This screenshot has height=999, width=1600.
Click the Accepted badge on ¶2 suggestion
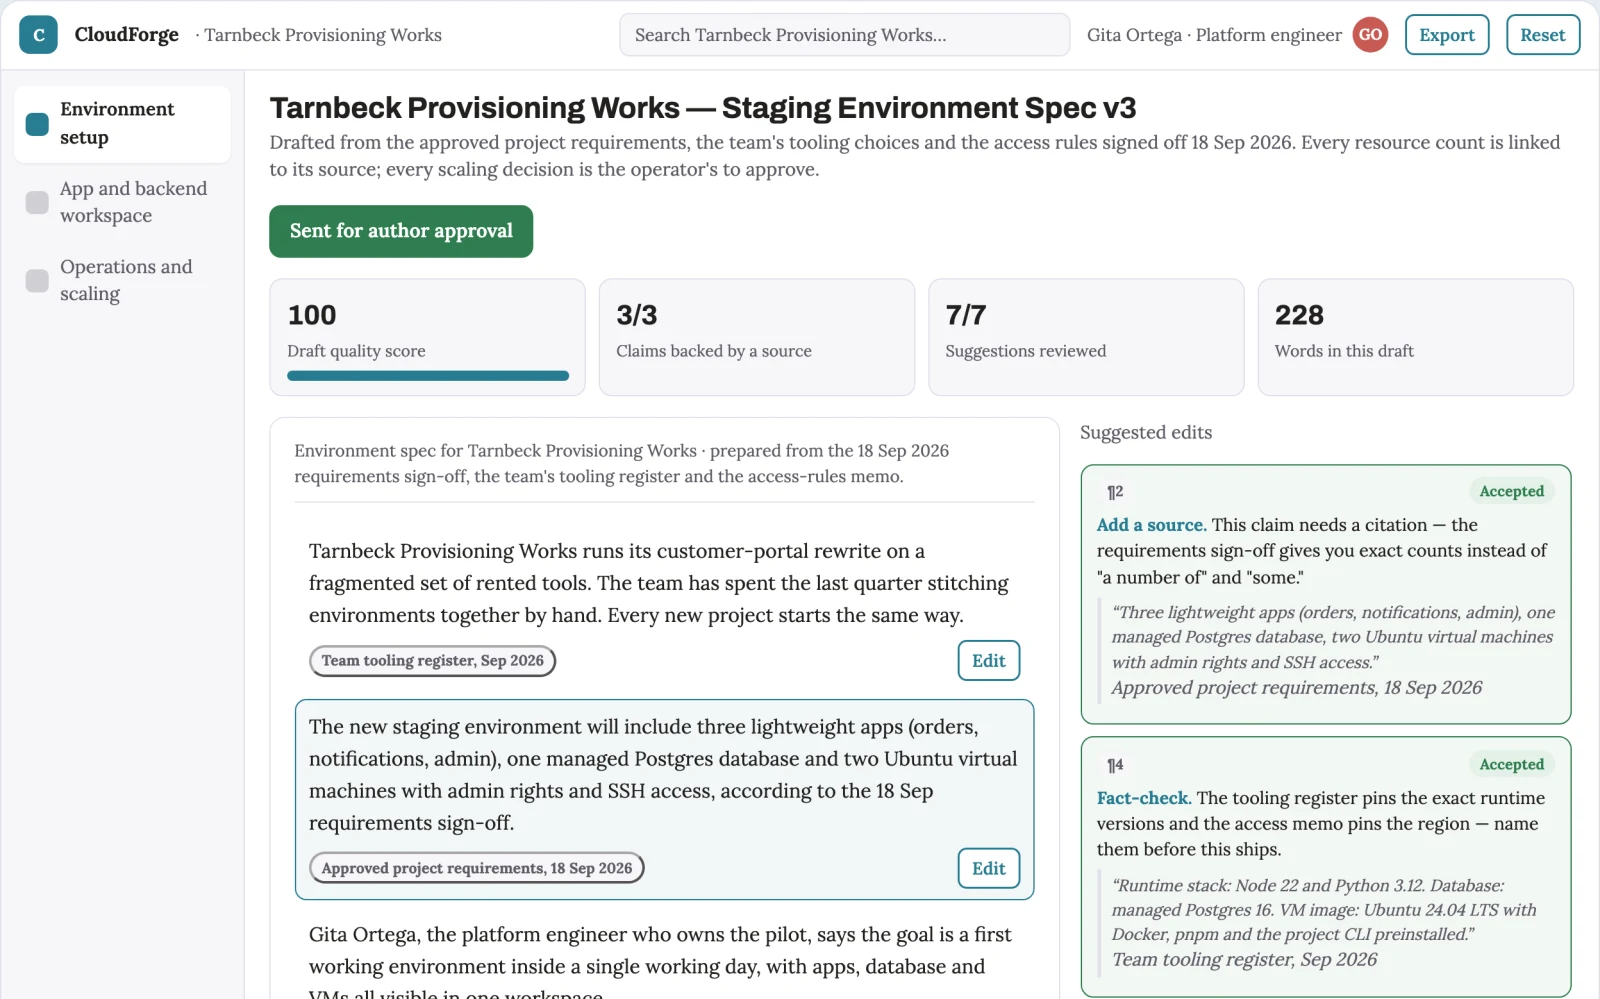click(x=1511, y=491)
